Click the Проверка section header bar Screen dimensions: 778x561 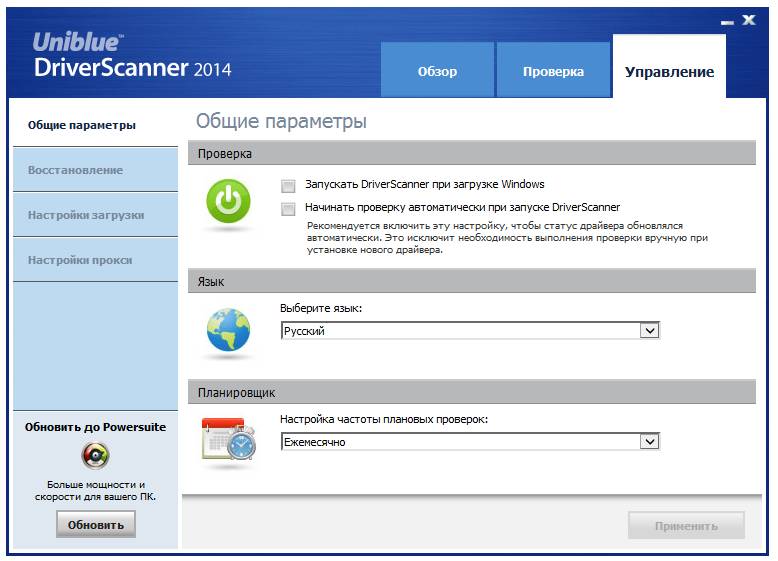tap(472, 153)
